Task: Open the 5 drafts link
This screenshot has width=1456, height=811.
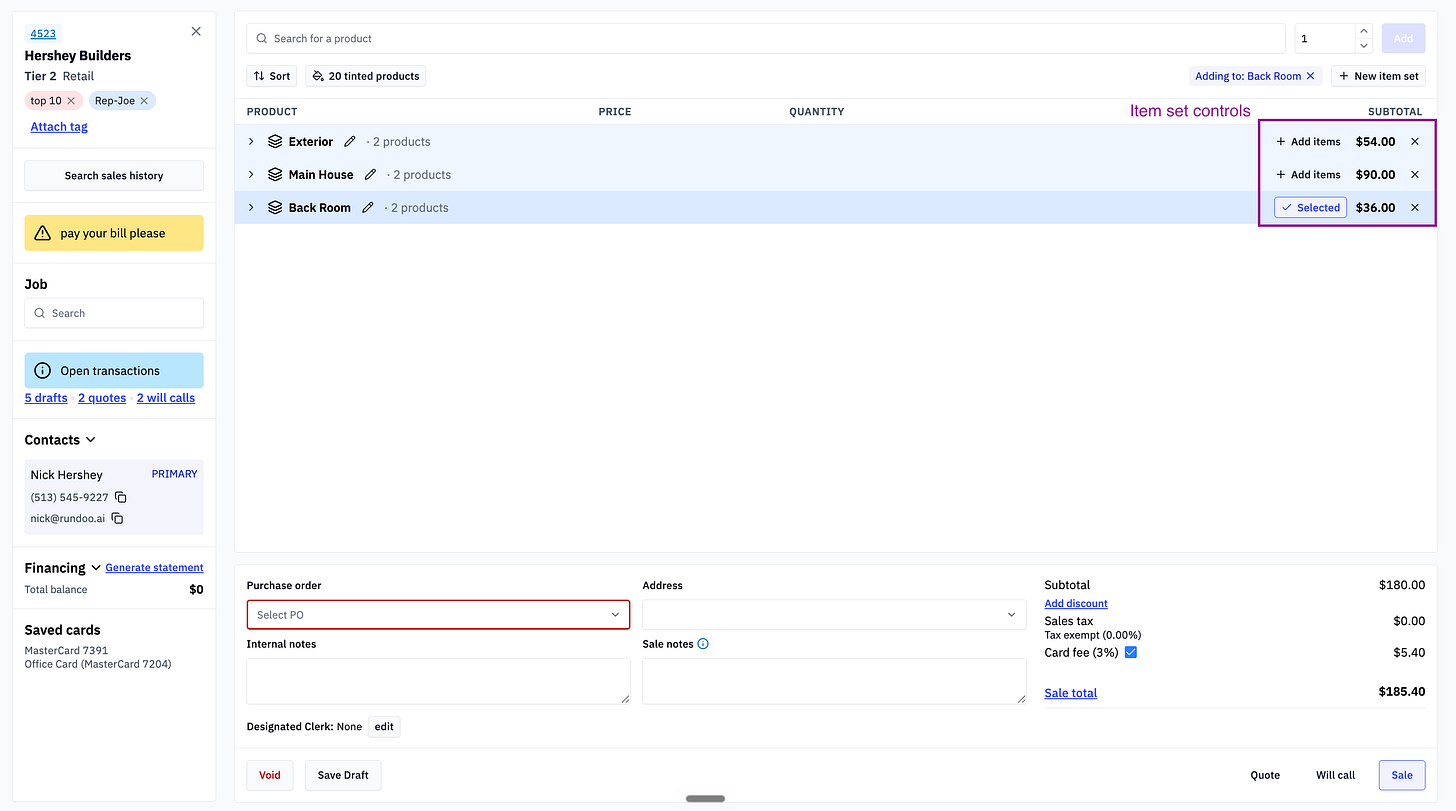Action: click(46, 398)
